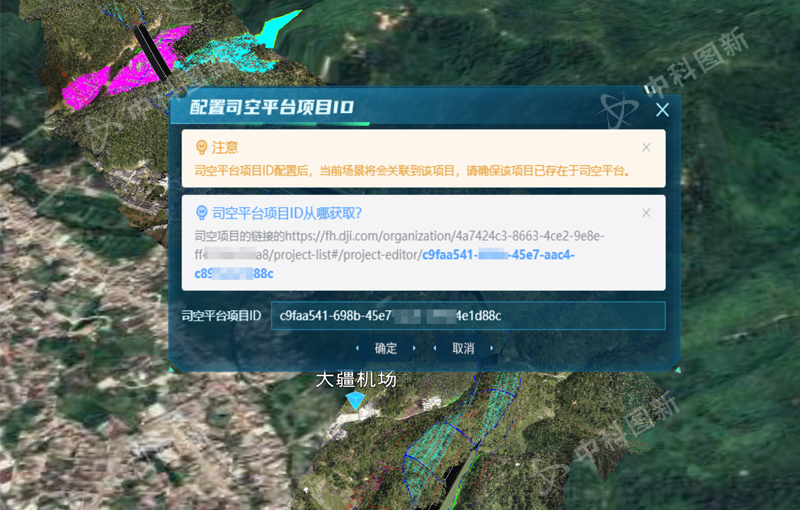Click the 司空平台项目ID从哪获取? heading

coord(286,213)
